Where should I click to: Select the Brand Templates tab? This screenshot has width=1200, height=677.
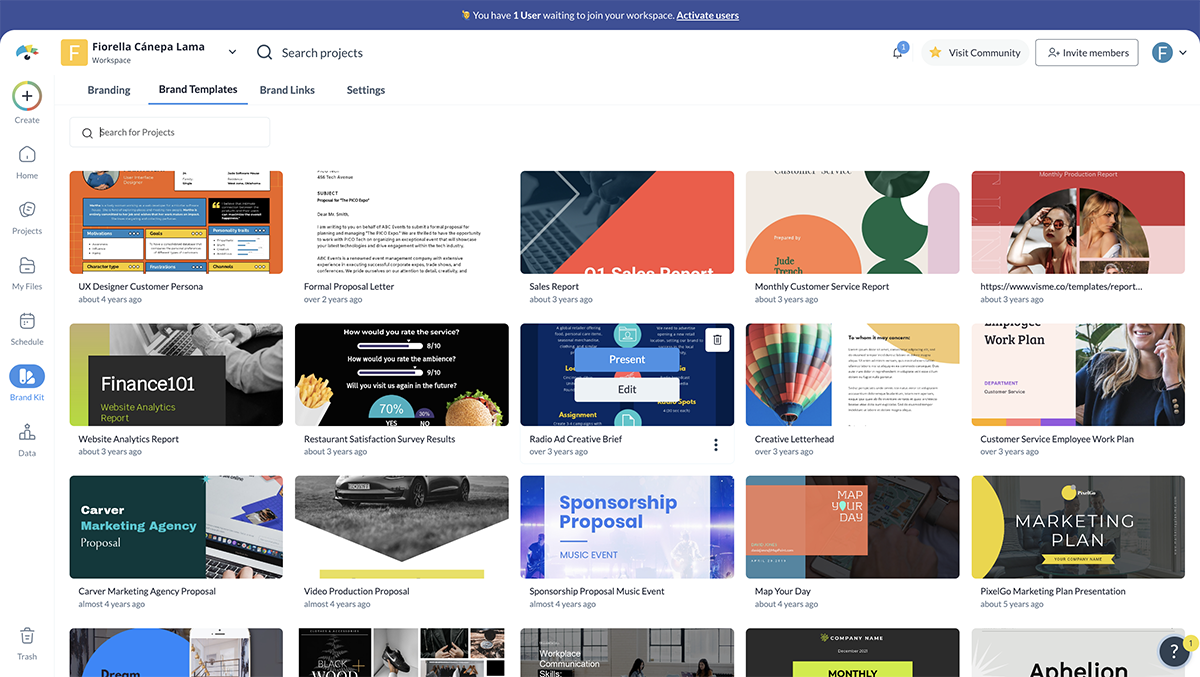pyautogui.click(x=198, y=90)
